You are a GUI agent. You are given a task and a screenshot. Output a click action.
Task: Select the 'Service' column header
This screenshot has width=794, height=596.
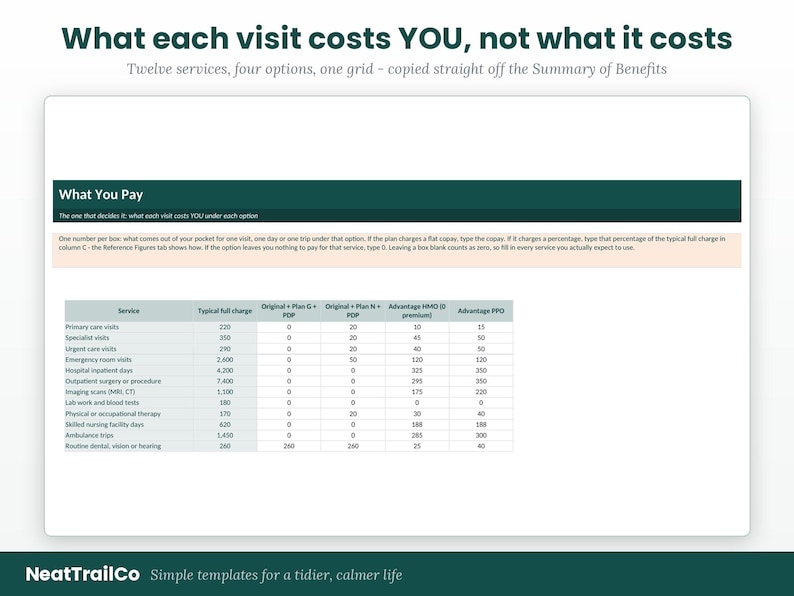pyautogui.click(x=129, y=311)
